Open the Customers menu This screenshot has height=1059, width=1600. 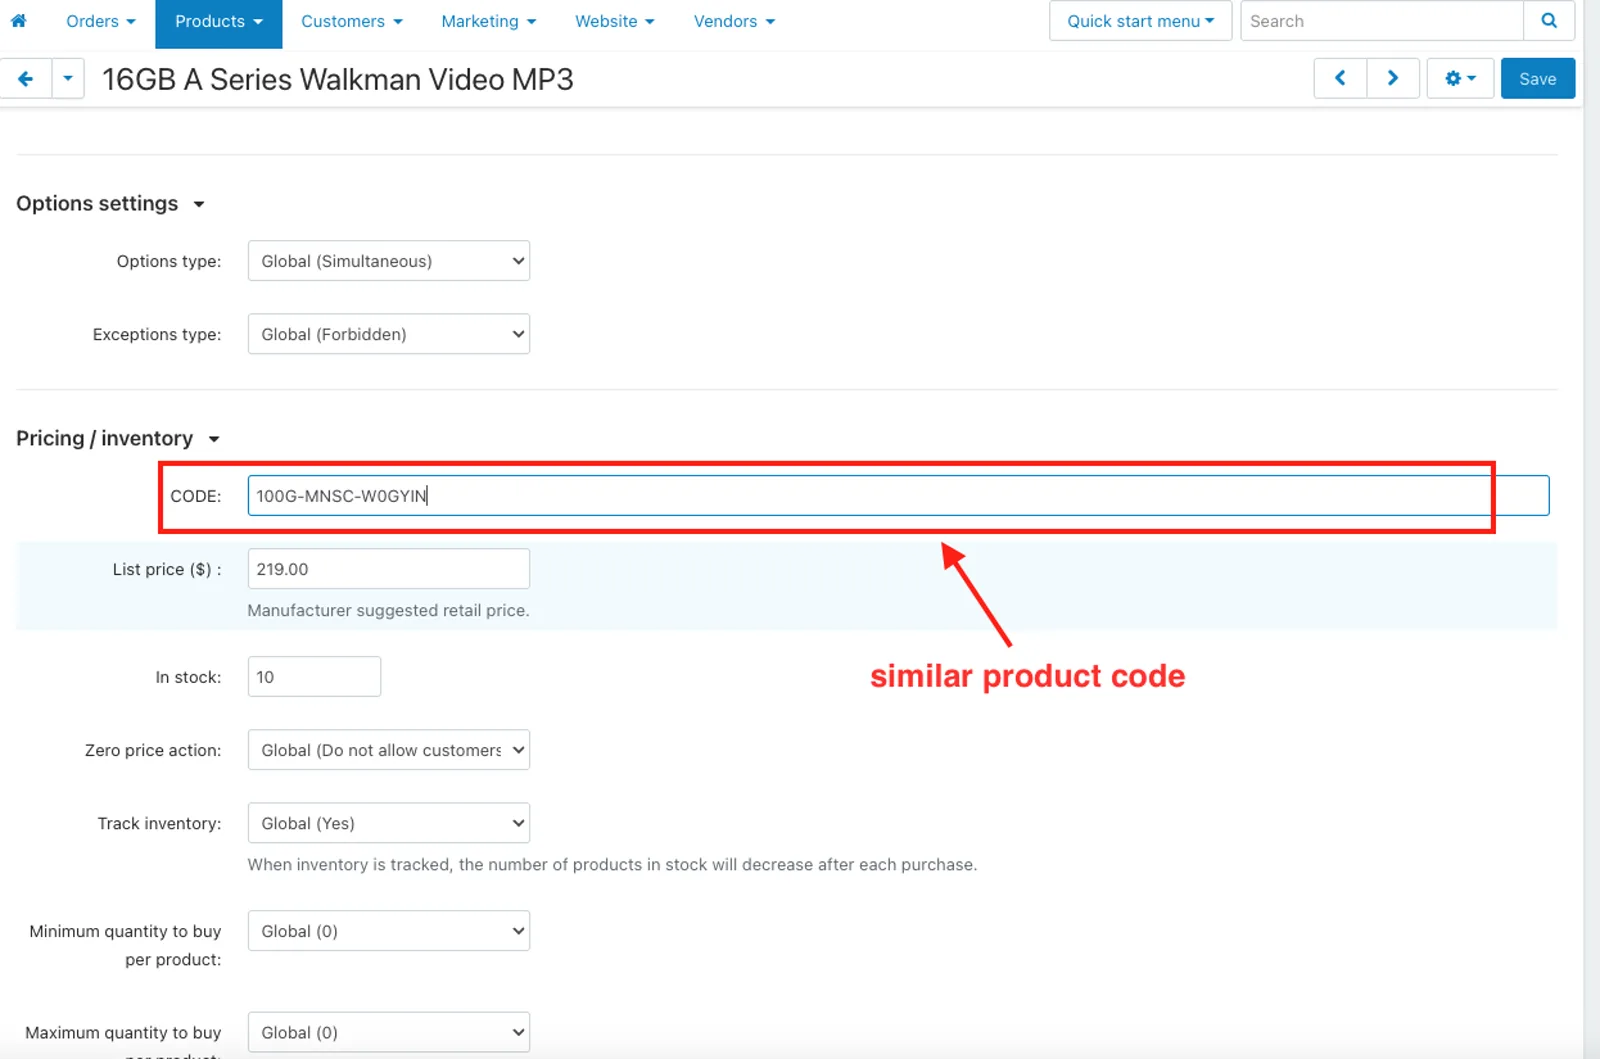(x=352, y=21)
